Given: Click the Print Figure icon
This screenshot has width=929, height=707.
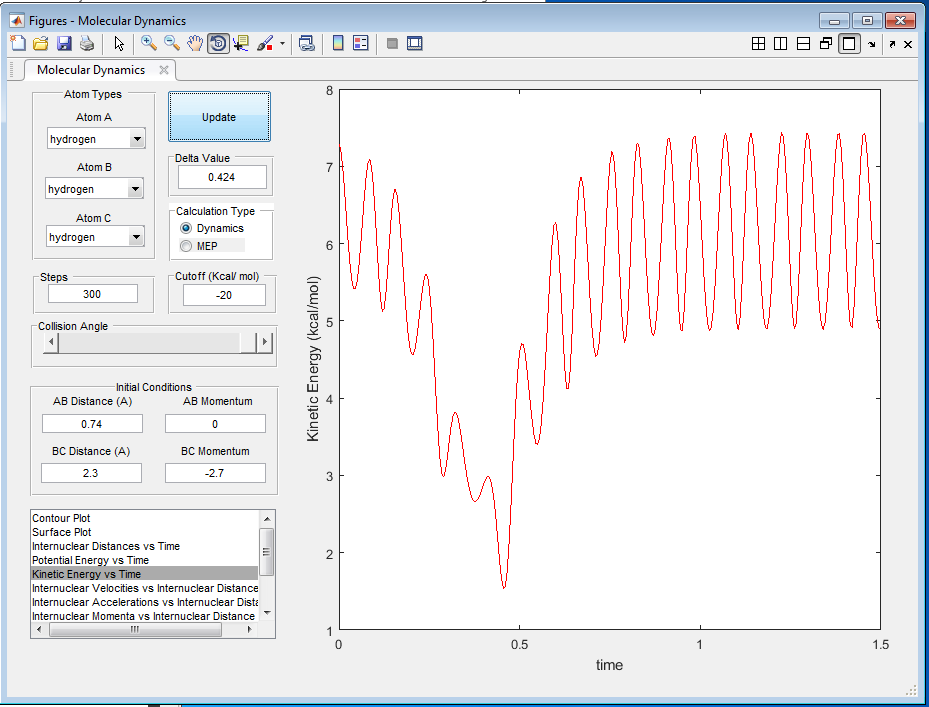Looking at the screenshot, I should point(87,43).
